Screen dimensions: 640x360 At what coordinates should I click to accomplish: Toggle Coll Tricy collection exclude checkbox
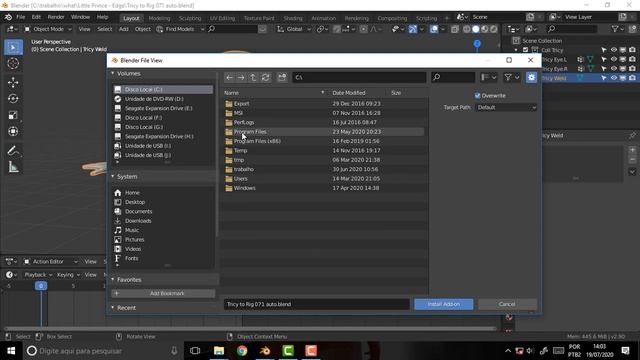coord(525,50)
